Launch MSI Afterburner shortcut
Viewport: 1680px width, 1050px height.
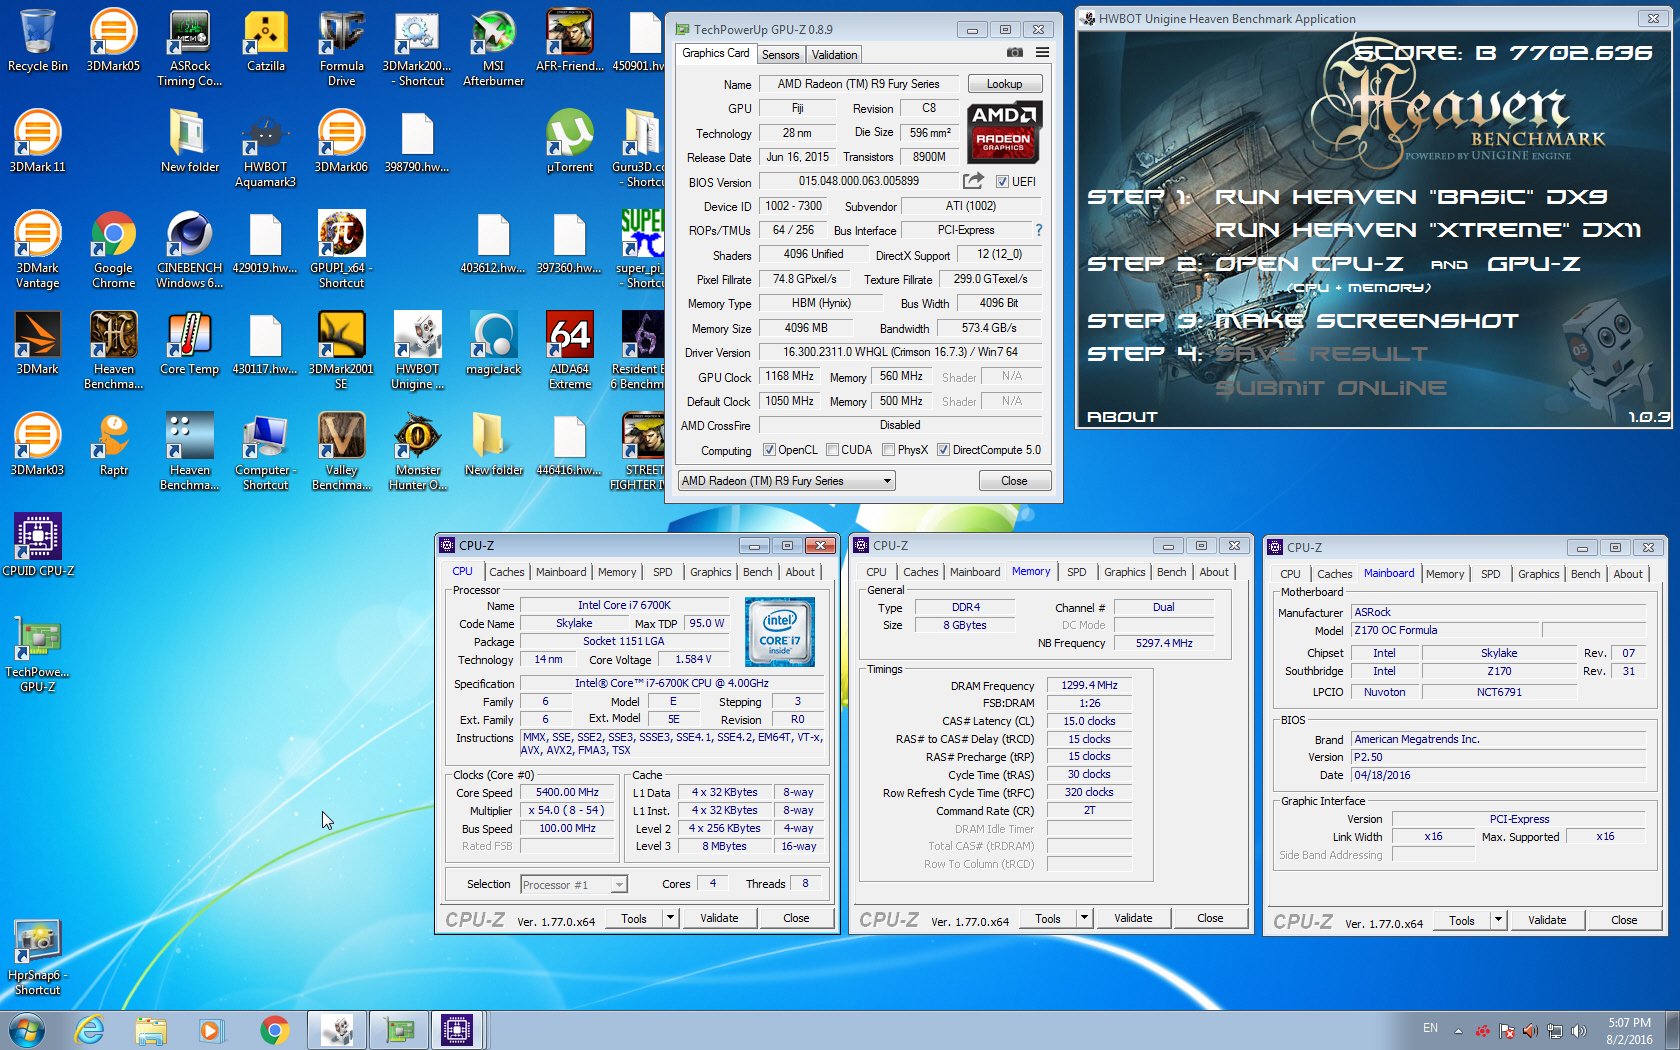(493, 48)
